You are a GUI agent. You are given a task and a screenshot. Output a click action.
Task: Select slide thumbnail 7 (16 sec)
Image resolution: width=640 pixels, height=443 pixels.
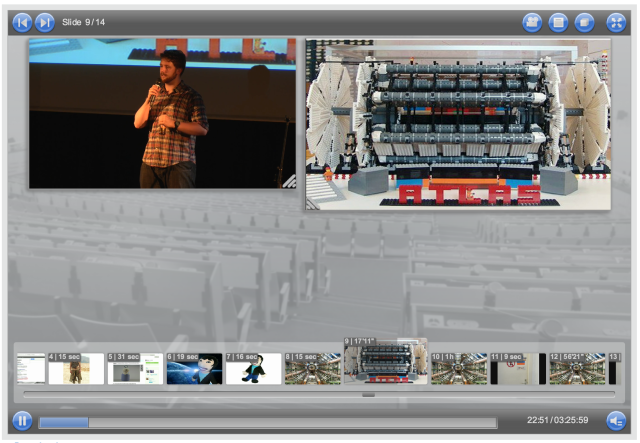click(x=253, y=369)
